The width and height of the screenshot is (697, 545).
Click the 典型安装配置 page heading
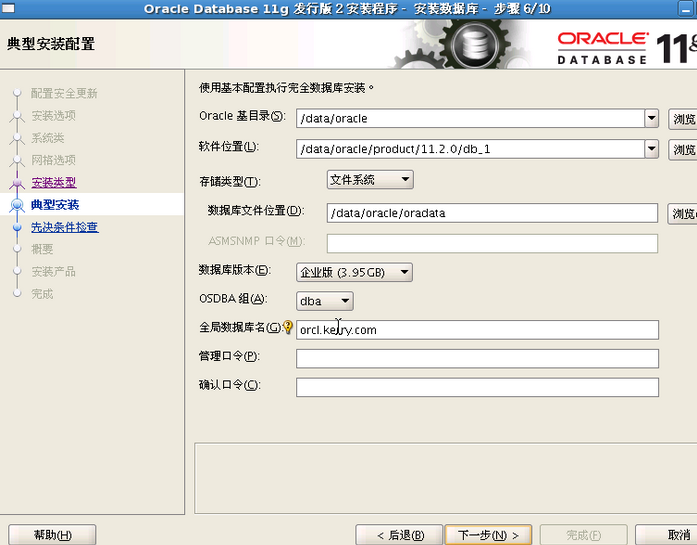pyautogui.click(x=51, y=44)
